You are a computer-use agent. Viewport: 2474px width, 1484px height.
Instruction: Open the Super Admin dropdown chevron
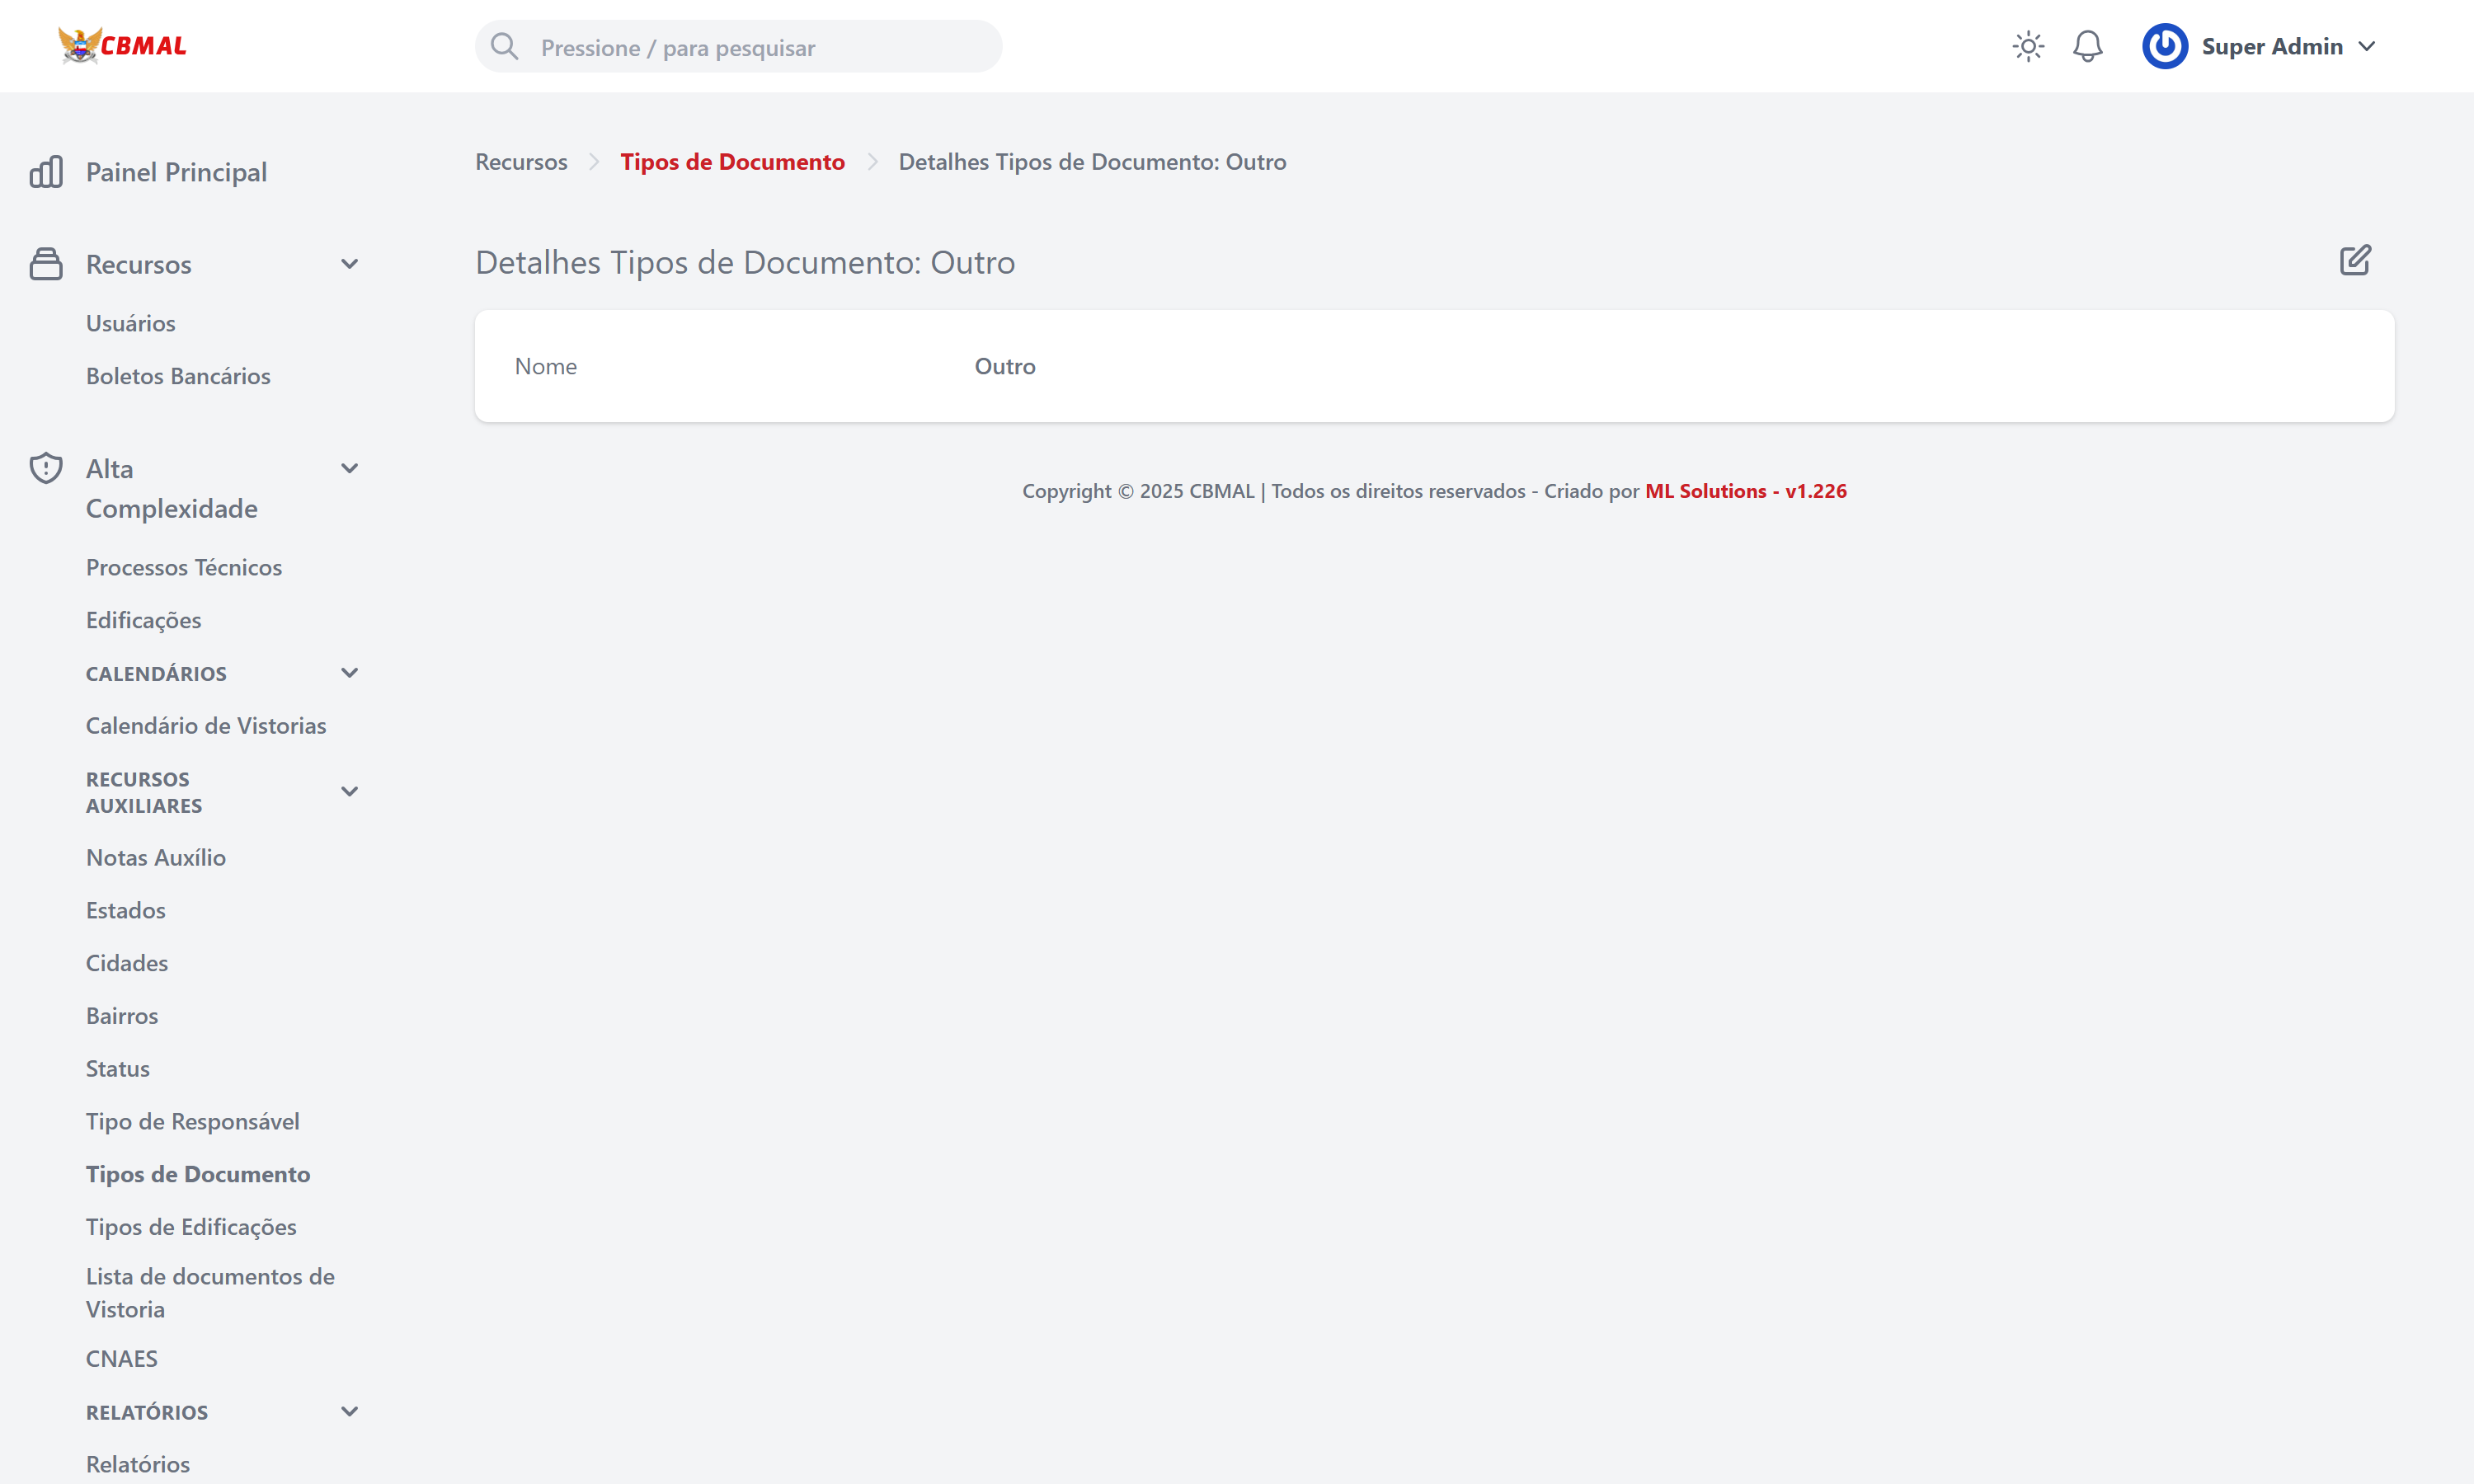[x=2366, y=47]
